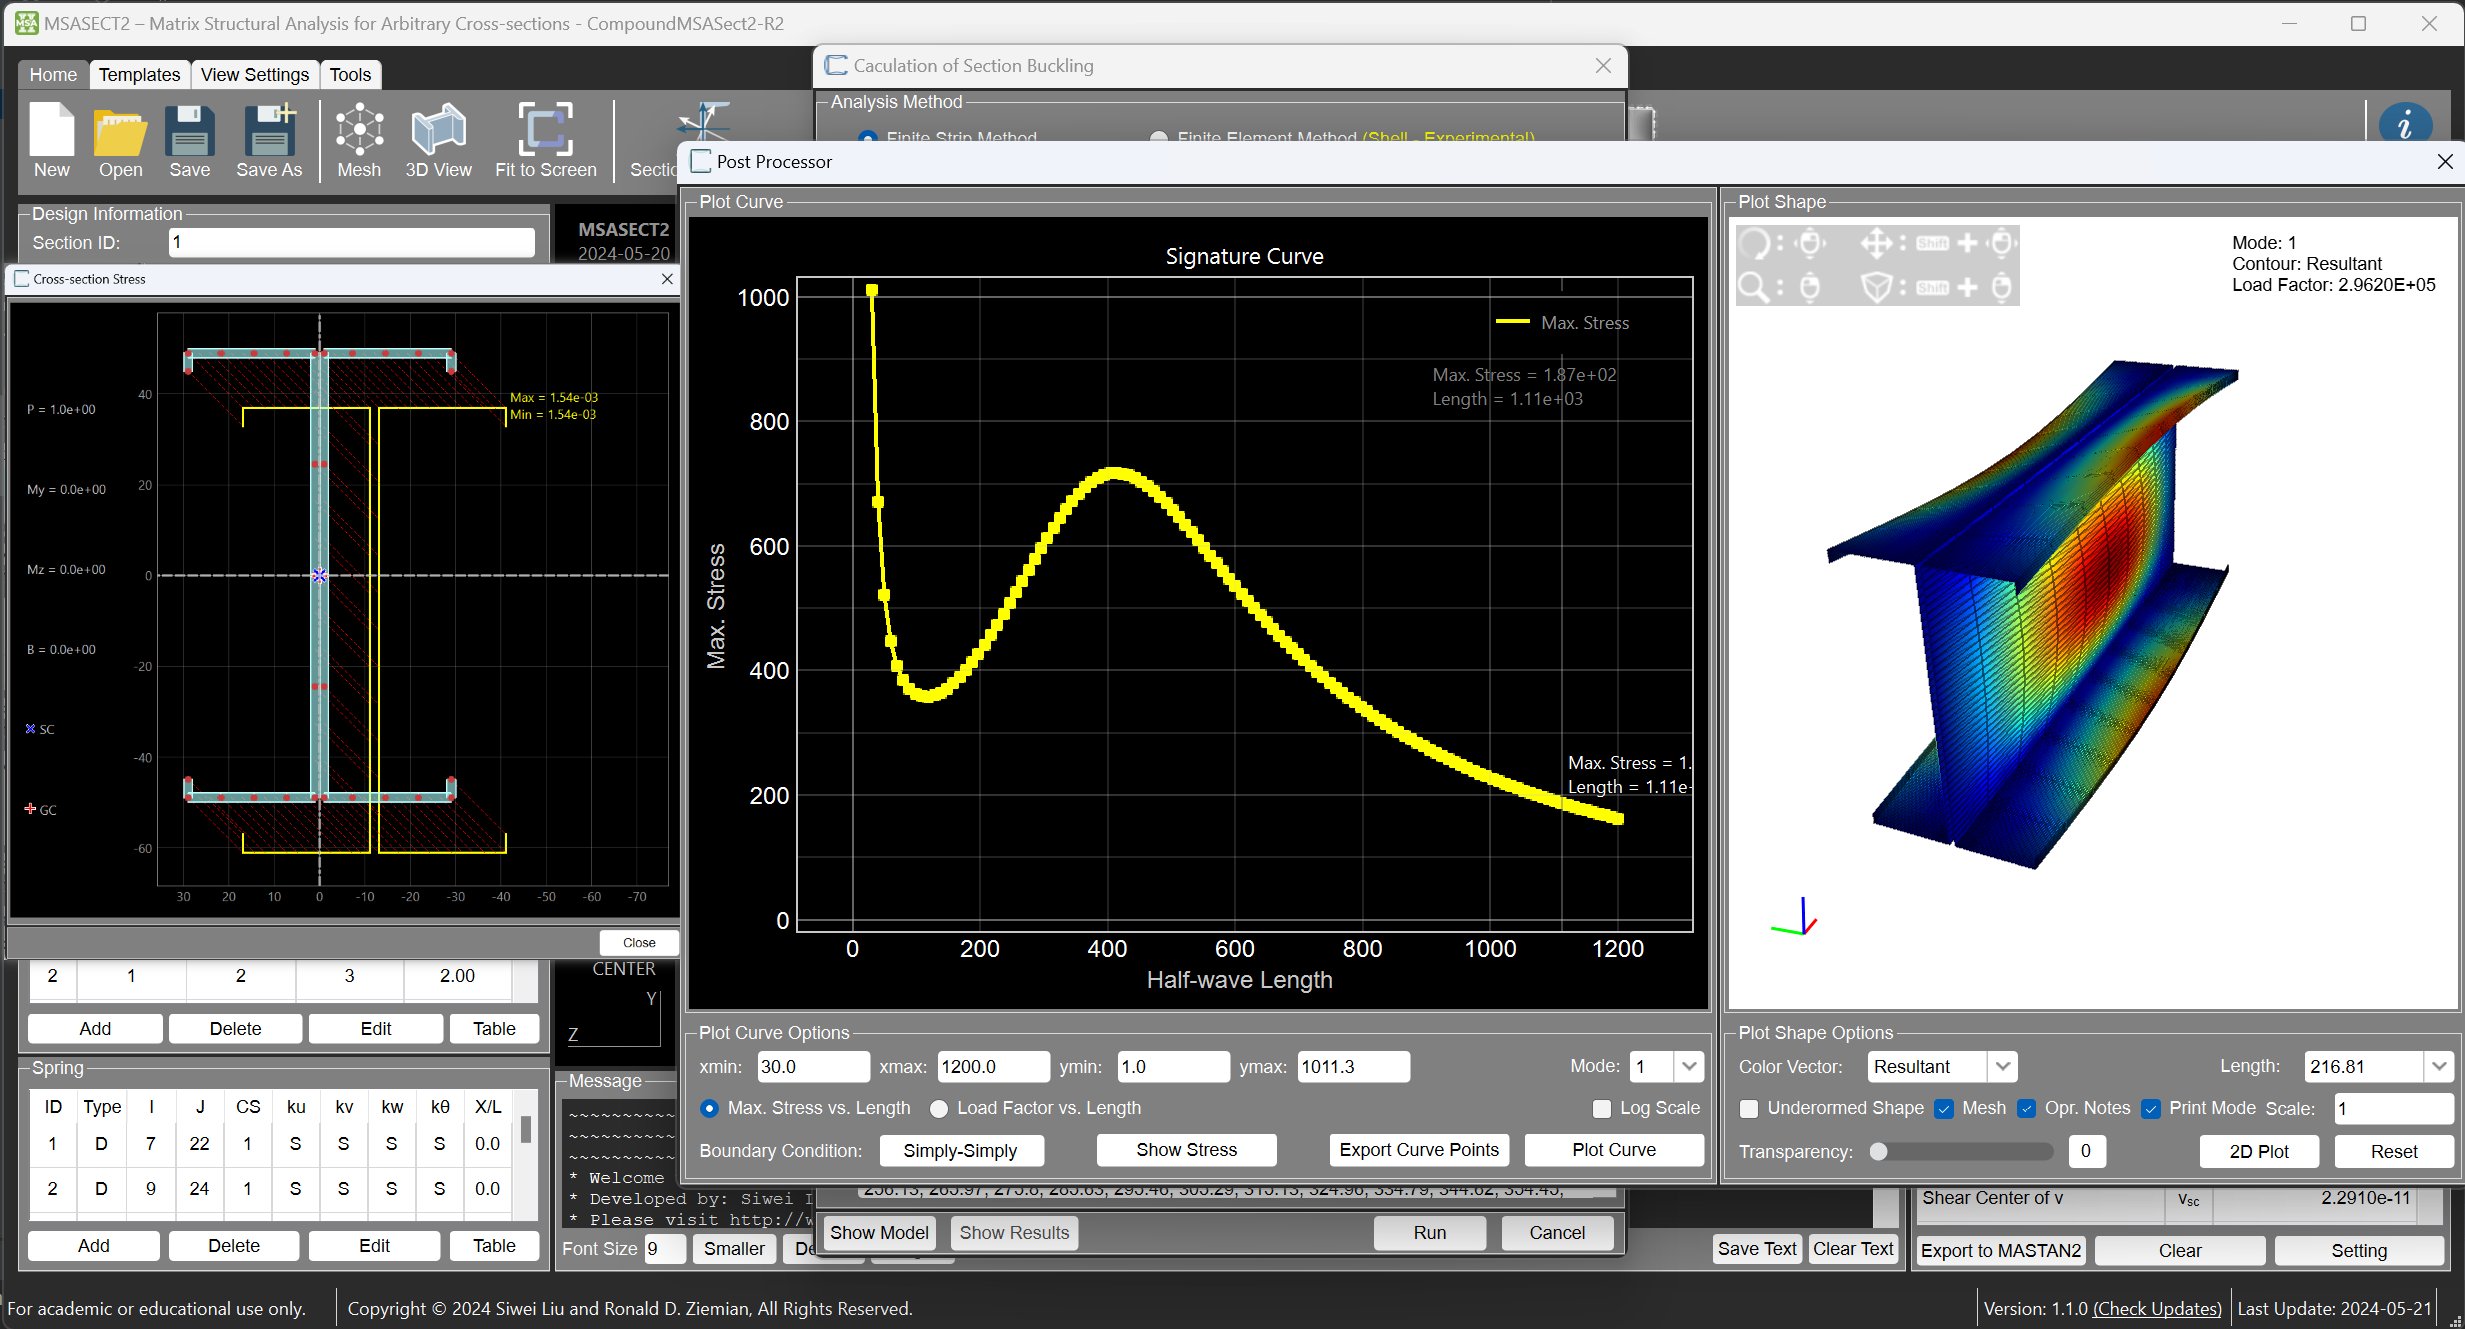Toggle the Opr. Notes checkbox
Screen dimensions: 2465x1329
[x=2027, y=1108]
